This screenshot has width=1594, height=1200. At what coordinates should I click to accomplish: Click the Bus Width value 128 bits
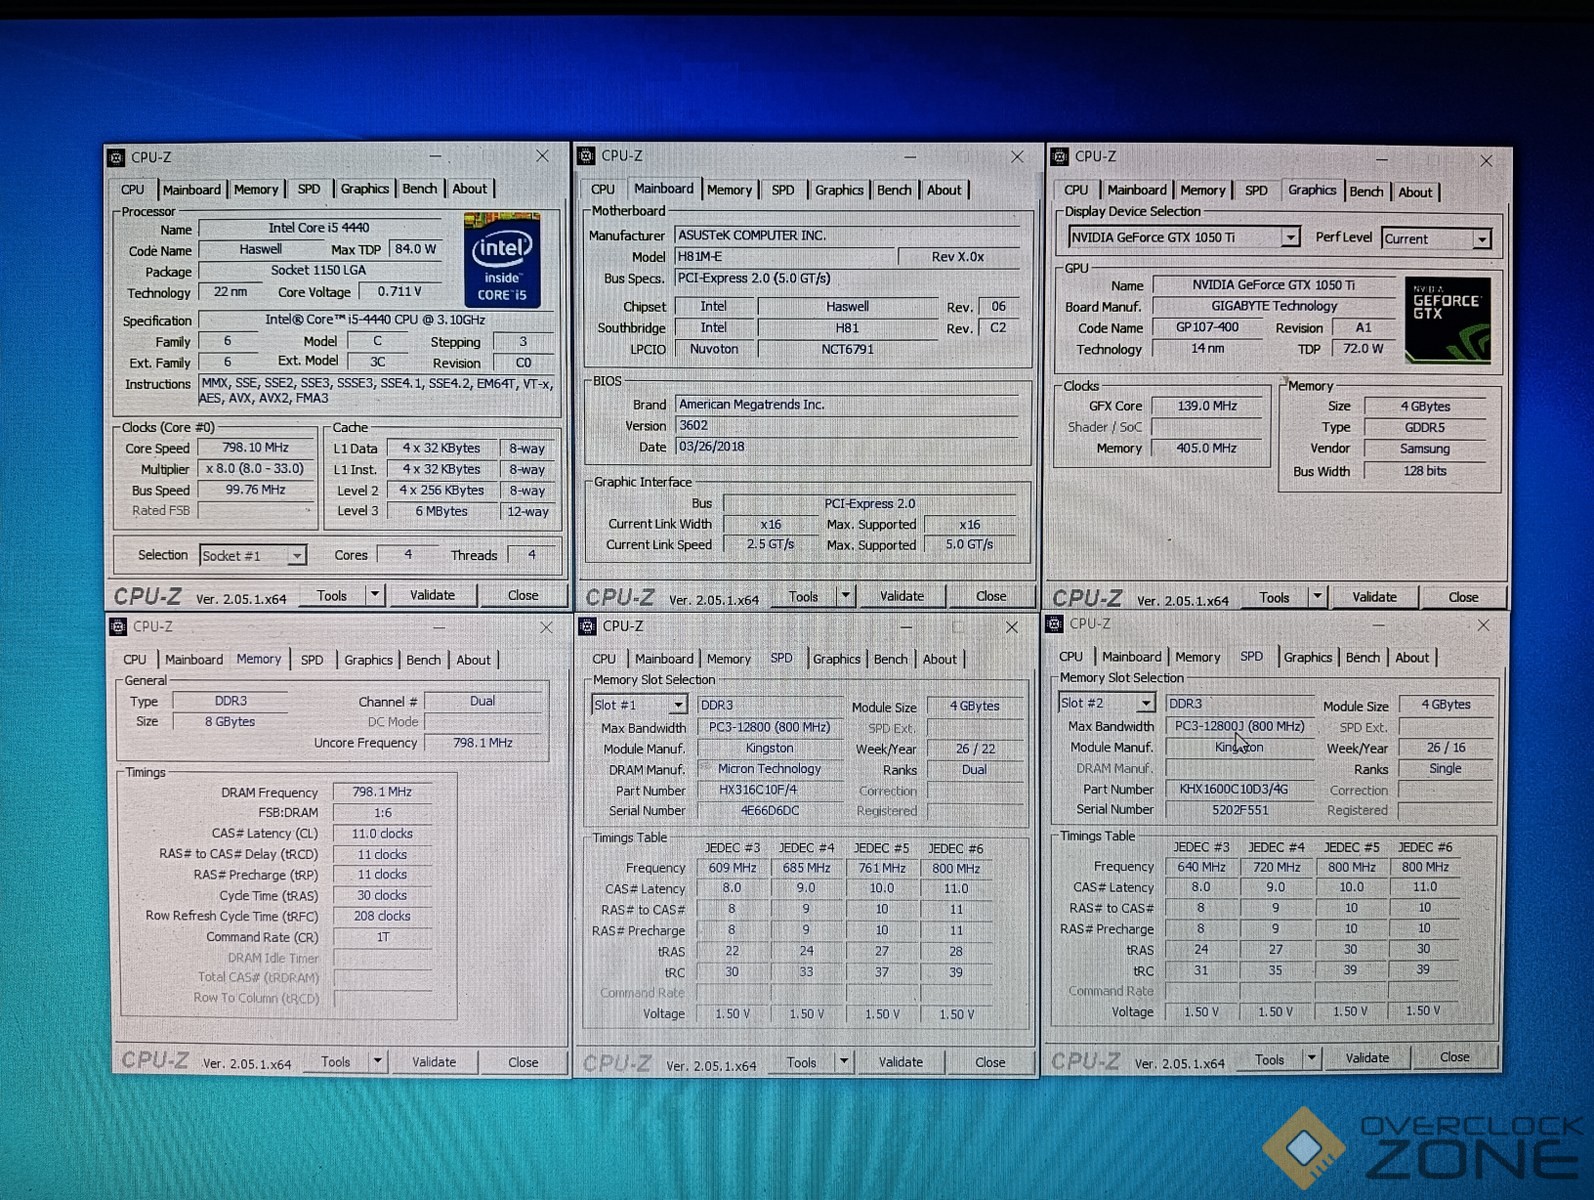1425,471
